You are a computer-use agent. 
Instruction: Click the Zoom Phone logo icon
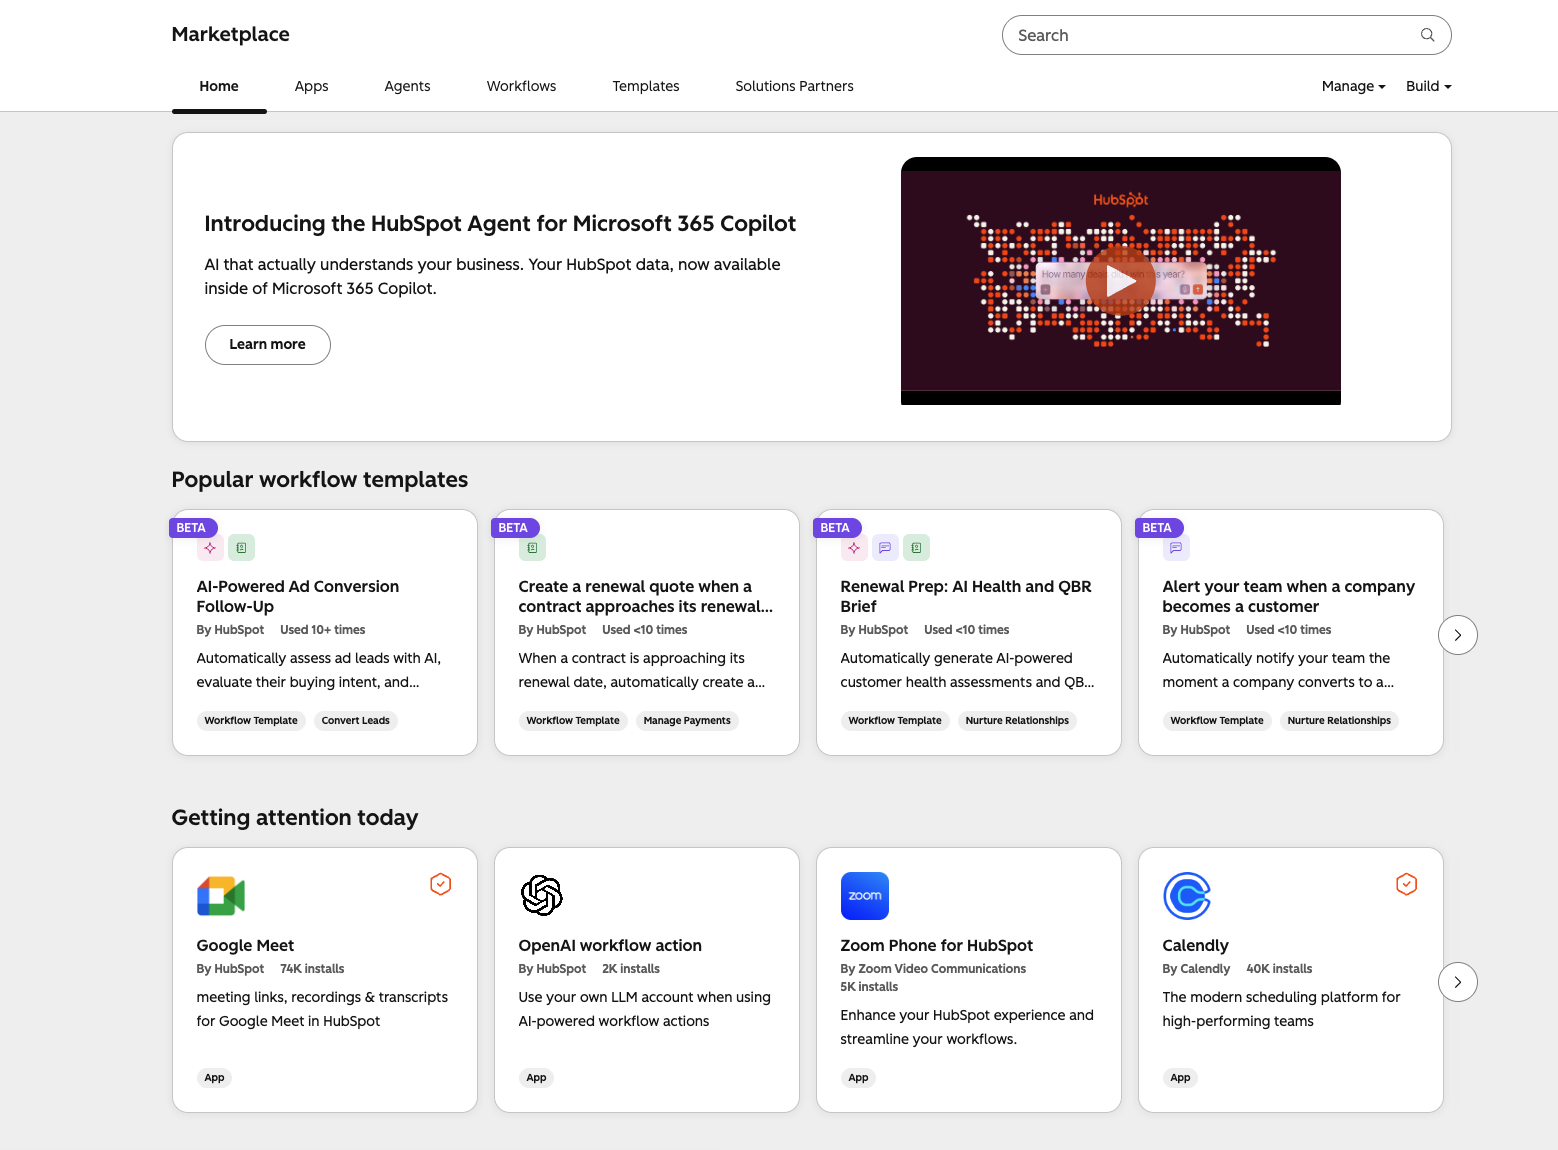point(865,896)
